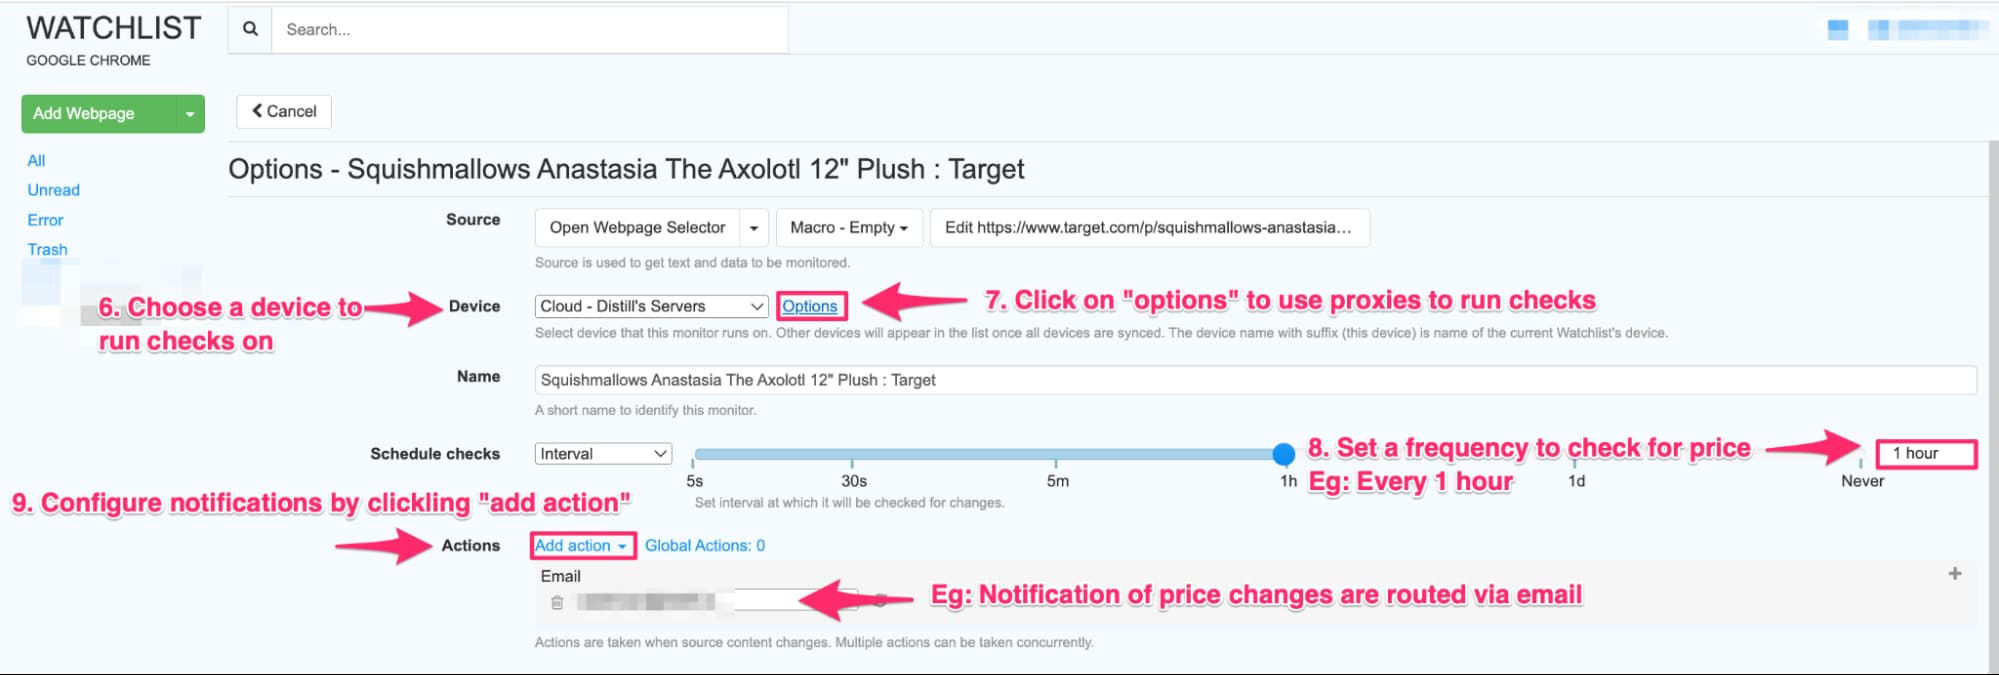The image size is (1999, 675).
Task: Edit the Target webpage URL
Action: point(1148,227)
